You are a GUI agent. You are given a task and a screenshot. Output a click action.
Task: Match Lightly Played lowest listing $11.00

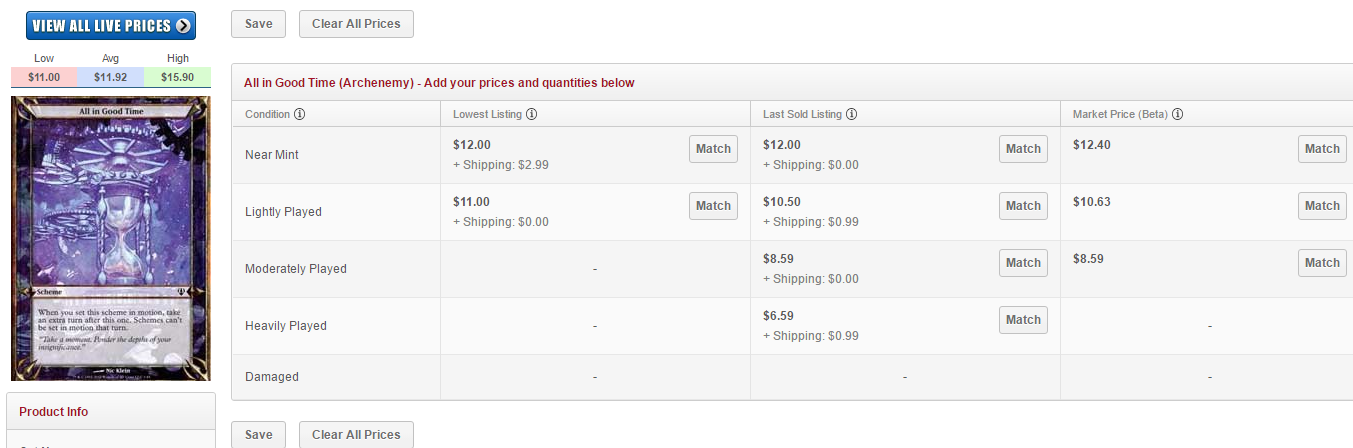tap(713, 206)
